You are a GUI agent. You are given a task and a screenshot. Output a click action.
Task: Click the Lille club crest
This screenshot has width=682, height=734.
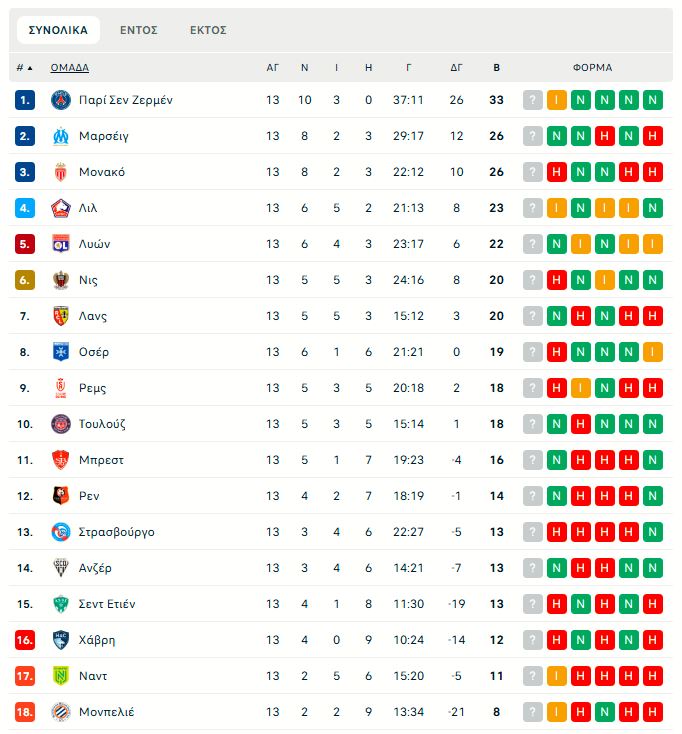pos(61,208)
